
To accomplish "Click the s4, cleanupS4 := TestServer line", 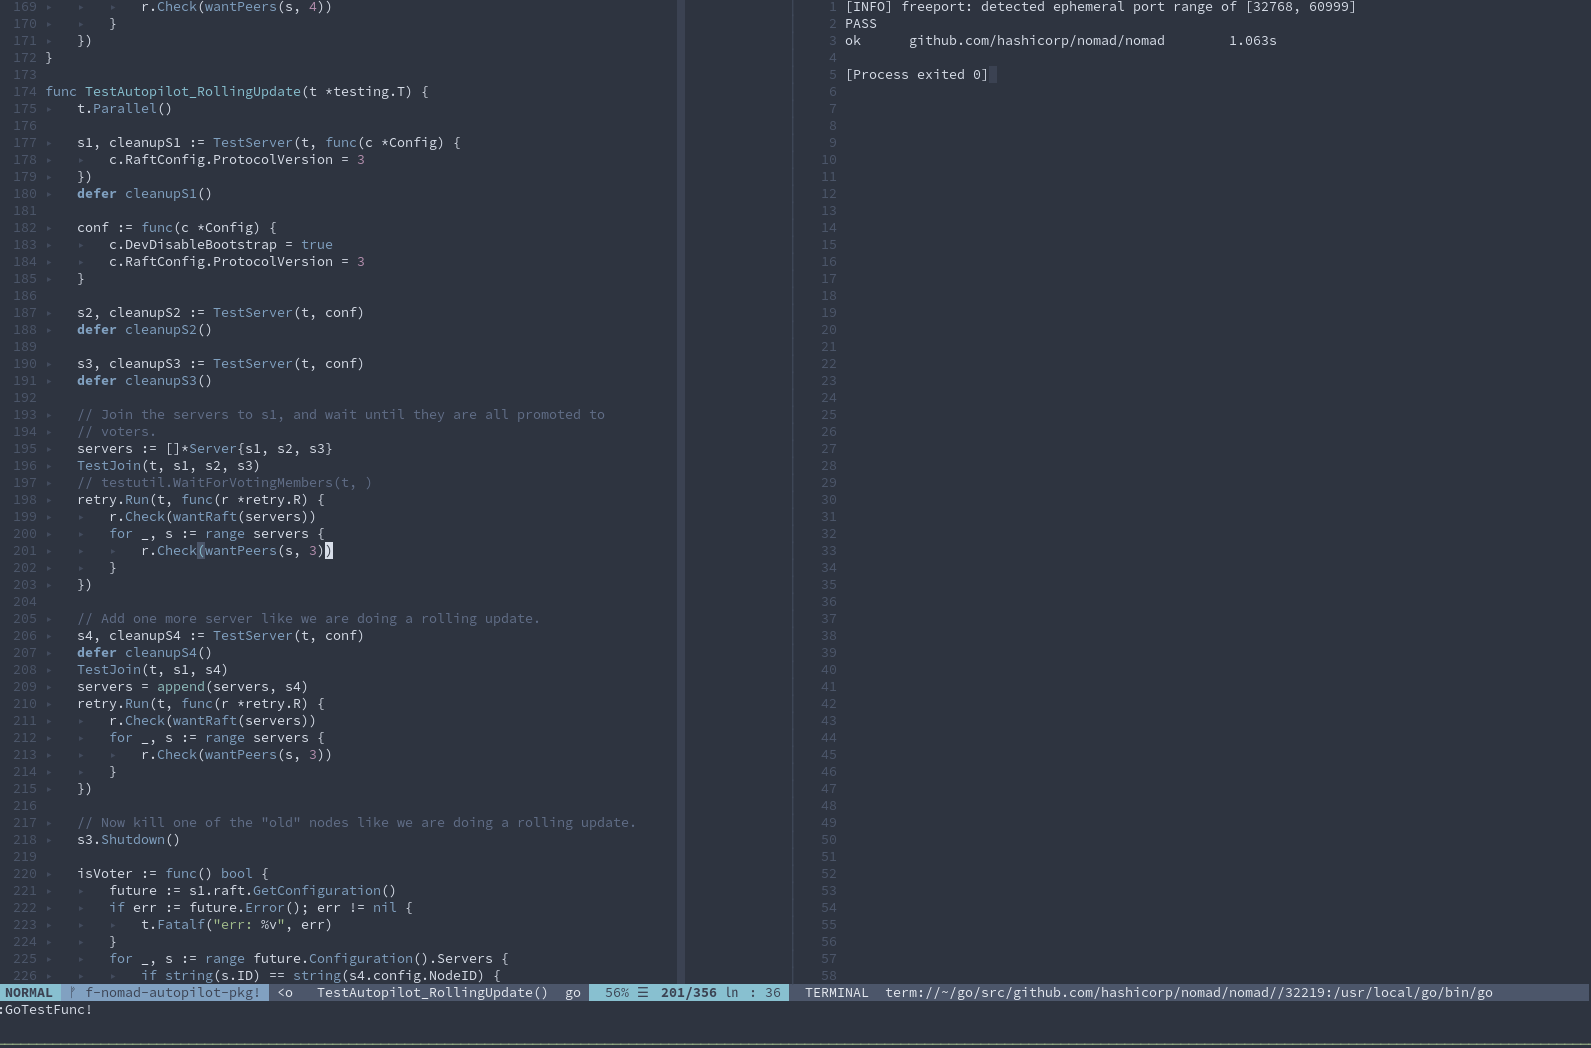I will [x=221, y=636].
